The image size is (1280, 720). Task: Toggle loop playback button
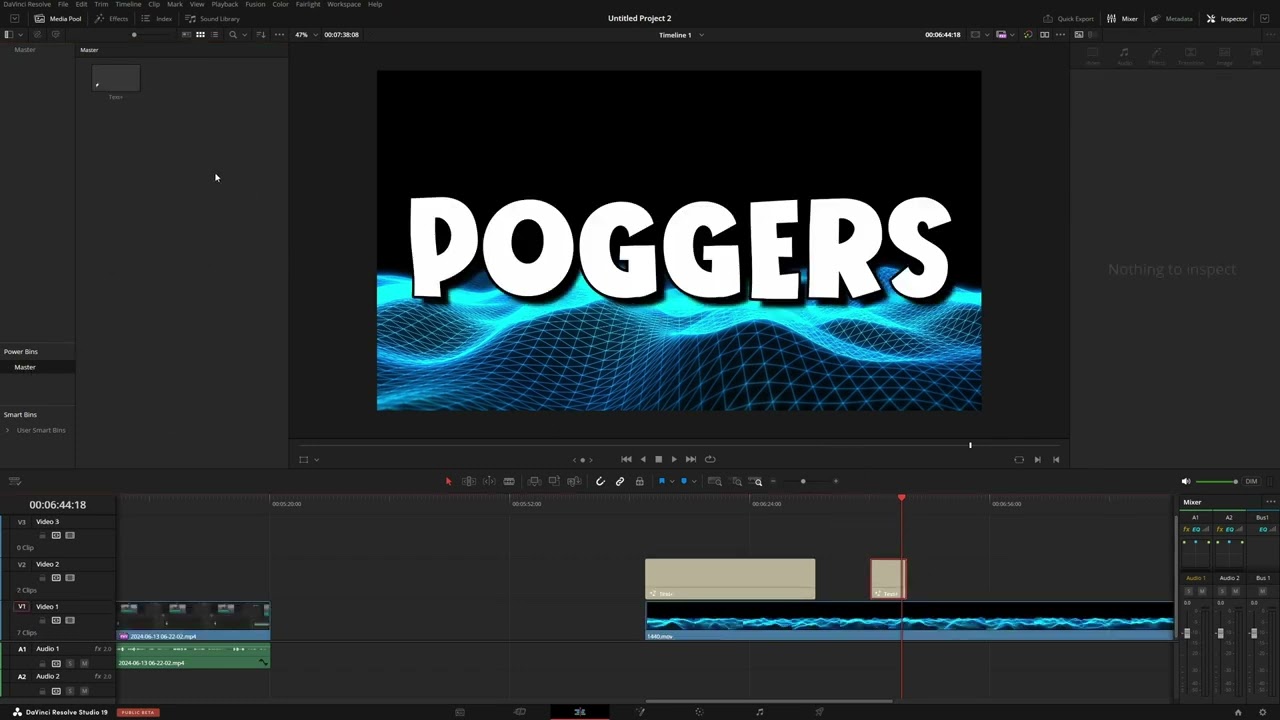coord(710,459)
